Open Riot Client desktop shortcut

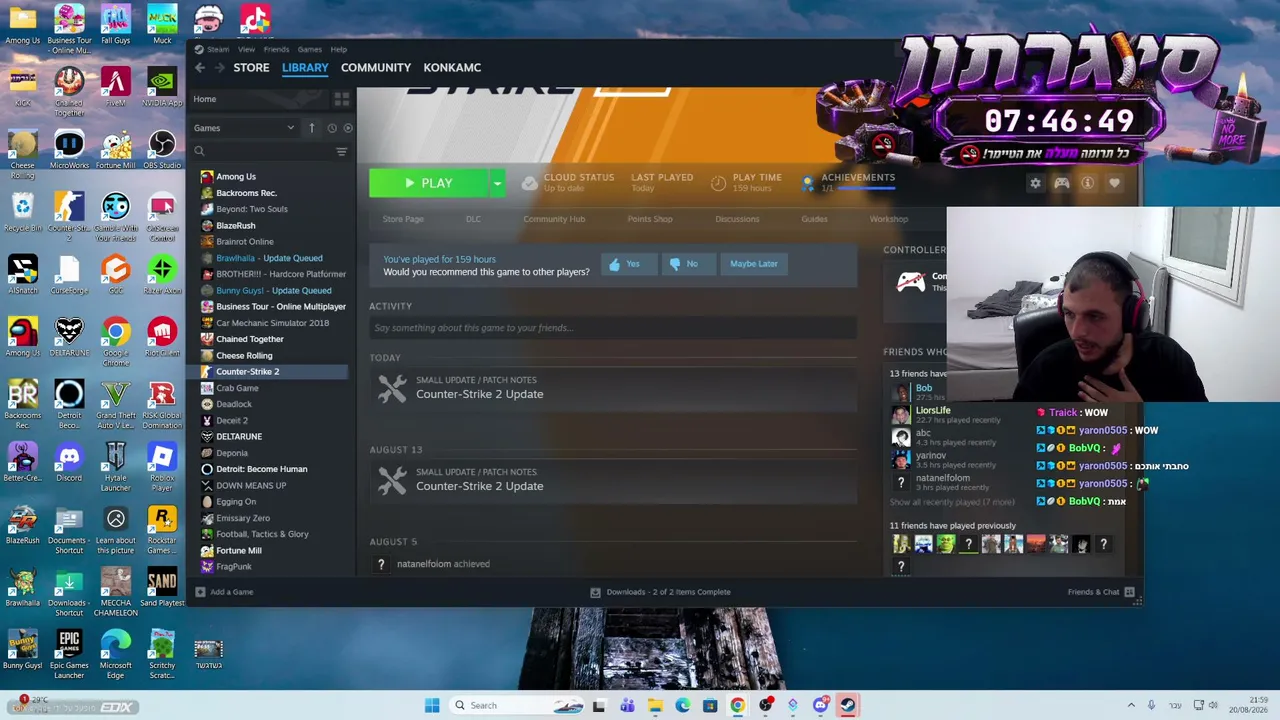pos(162,338)
